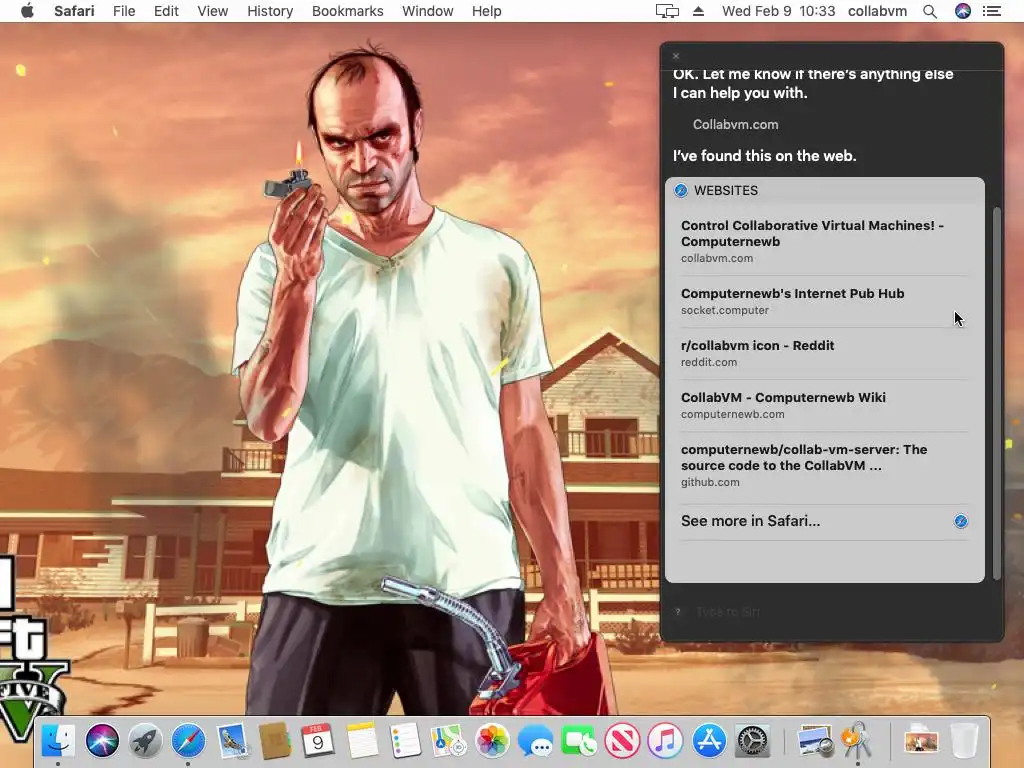The width and height of the screenshot is (1024, 768).
Task: Click the display mirroring menu bar icon
Action: tap(667, 11)
